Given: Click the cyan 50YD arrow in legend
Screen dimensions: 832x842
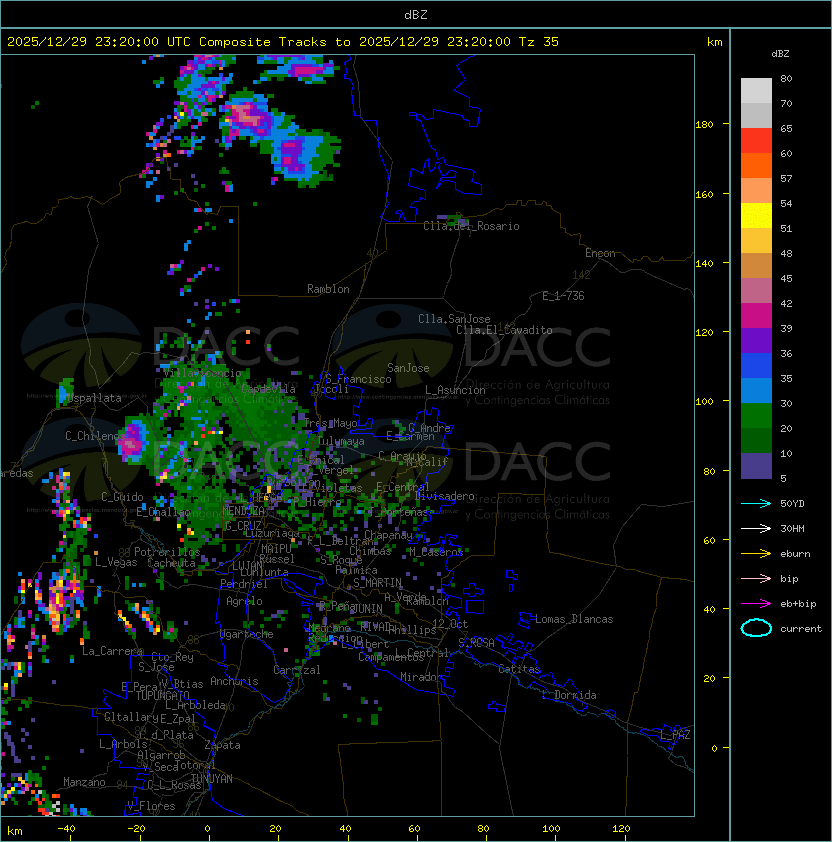Looking at the screenshot, I should [756, 504].
